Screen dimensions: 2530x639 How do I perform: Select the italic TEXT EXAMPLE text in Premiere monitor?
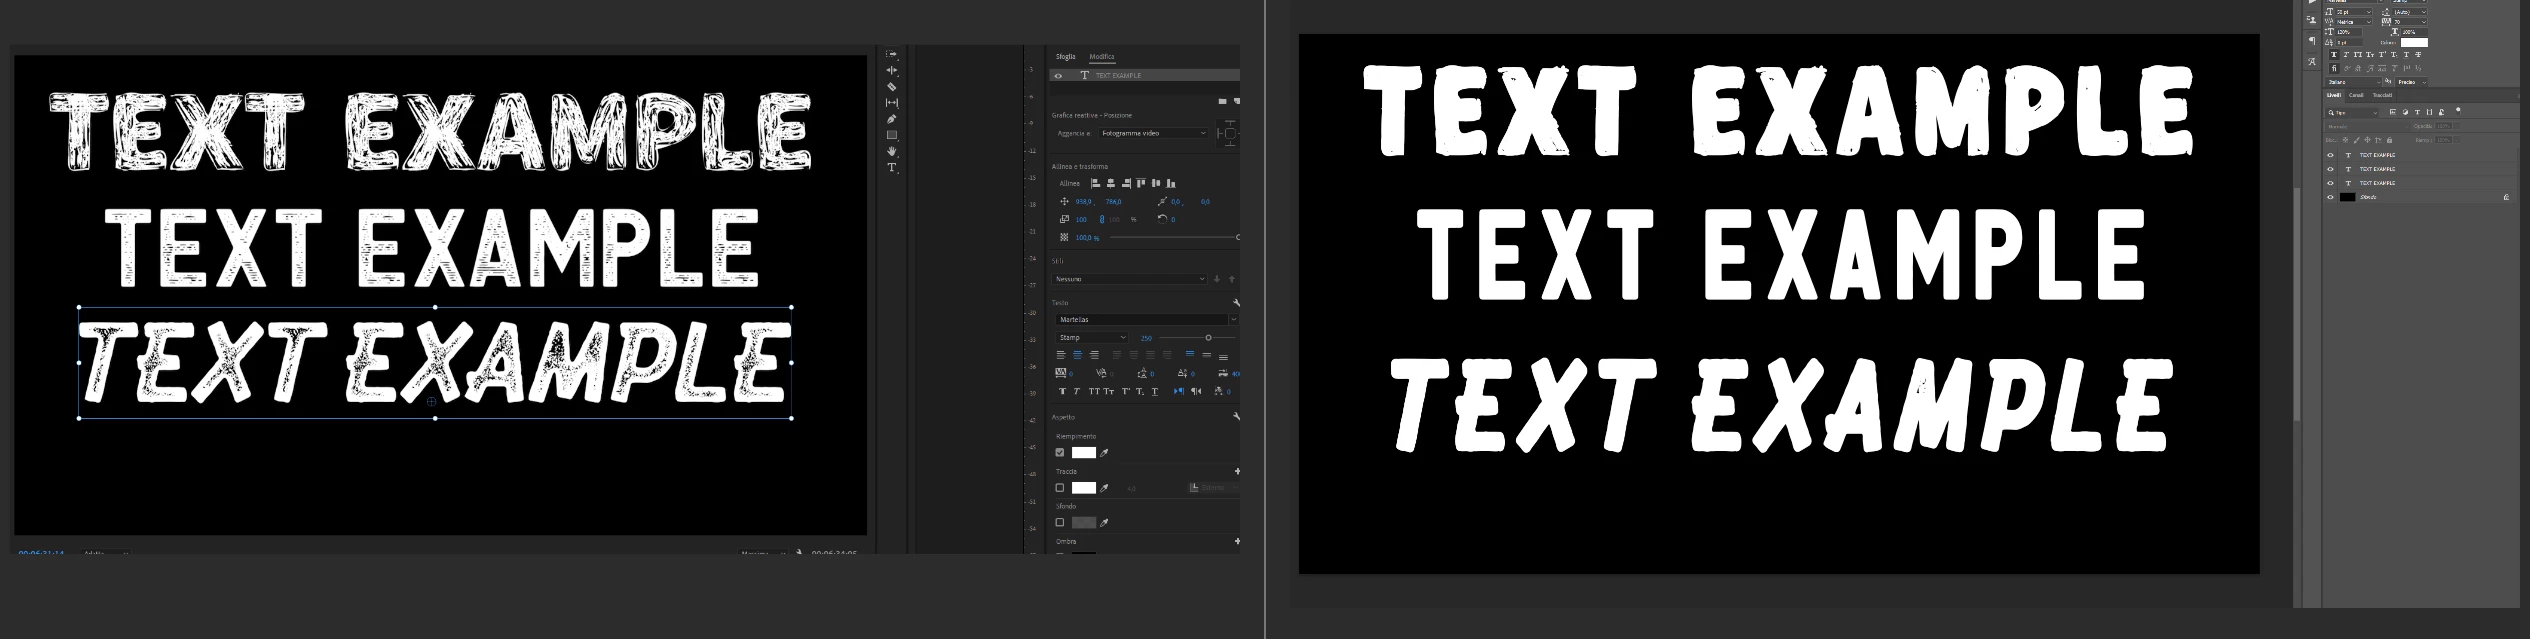click(x=434, y=362)
